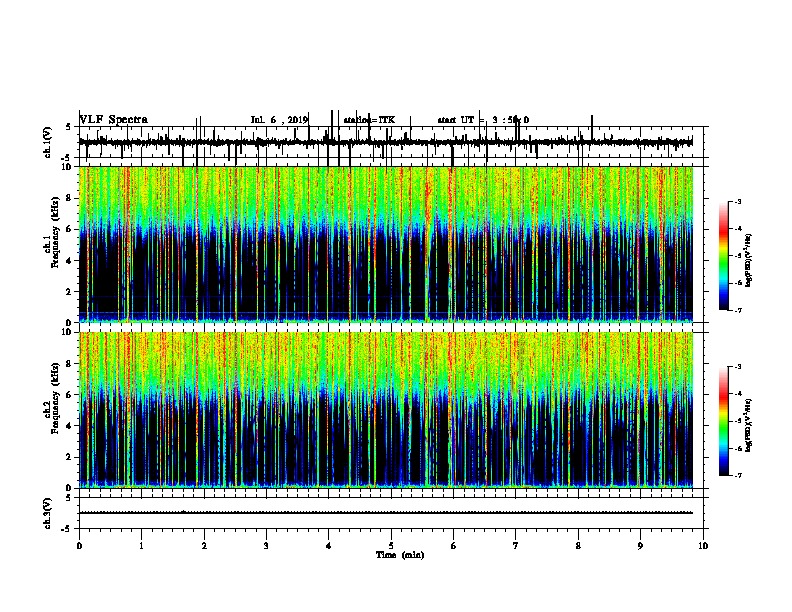Click the "Time (min)" x-axis label
The image size is (792, 612).
pyautogui.click(x=400, y=555)
